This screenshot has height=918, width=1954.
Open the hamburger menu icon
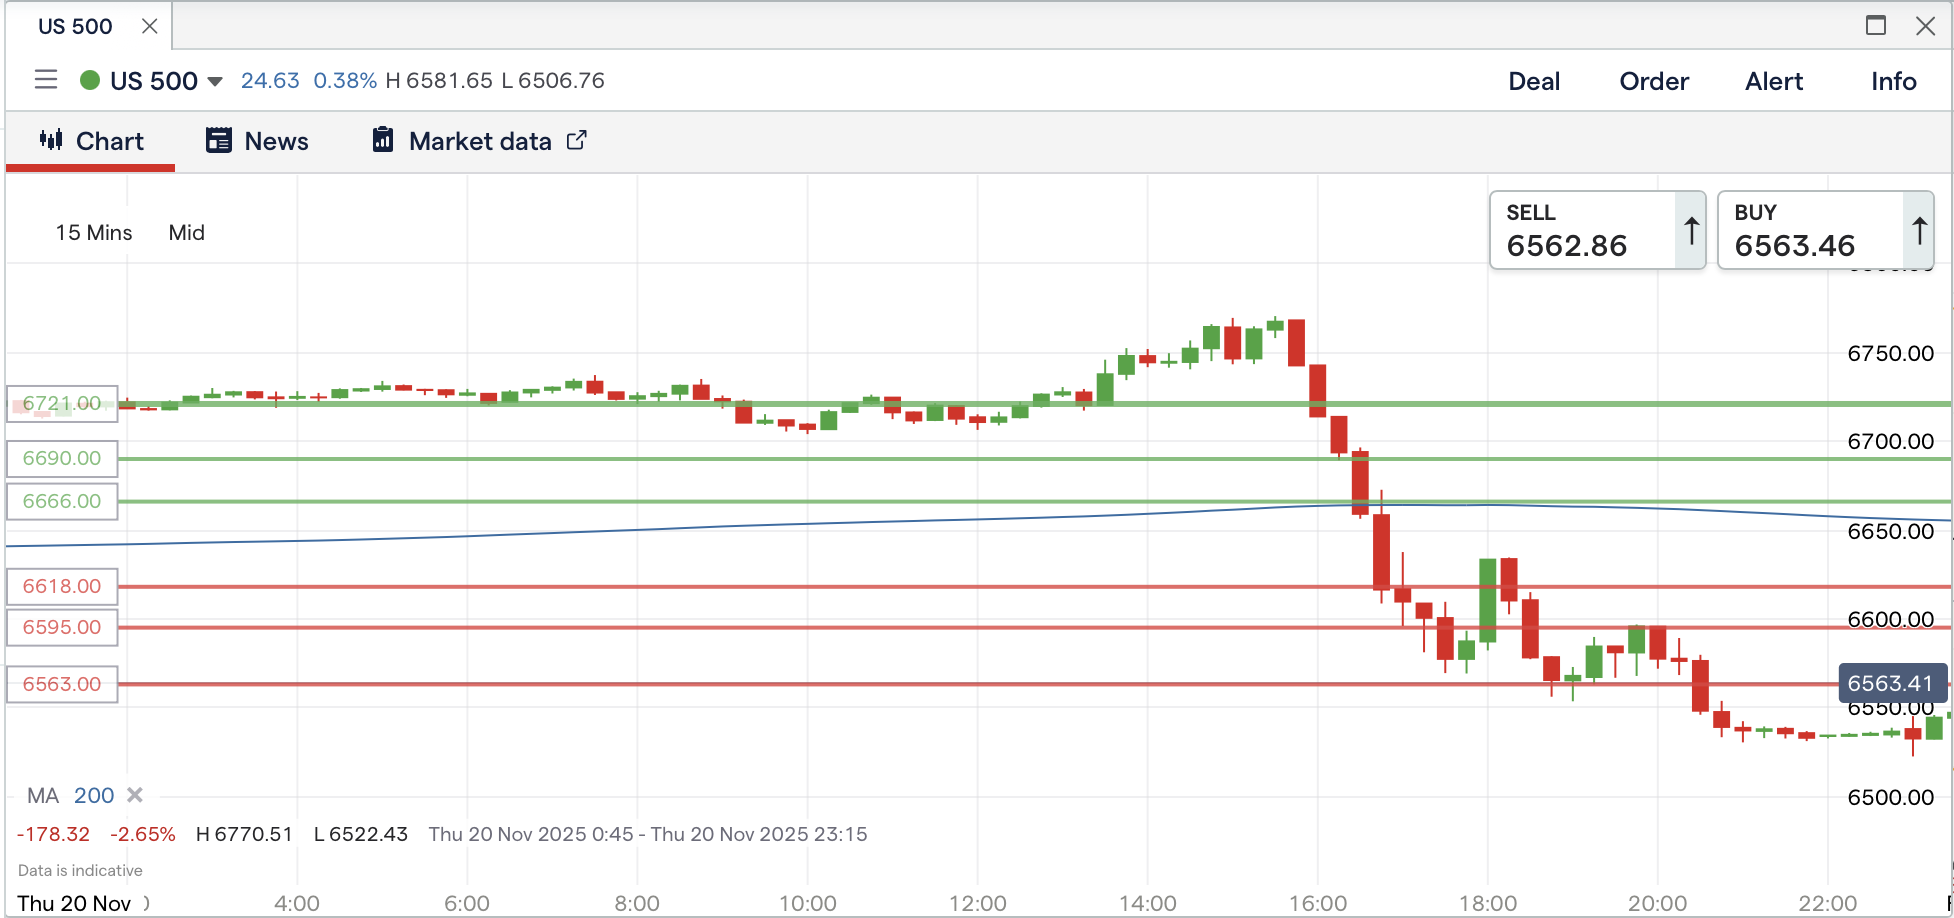46,80
